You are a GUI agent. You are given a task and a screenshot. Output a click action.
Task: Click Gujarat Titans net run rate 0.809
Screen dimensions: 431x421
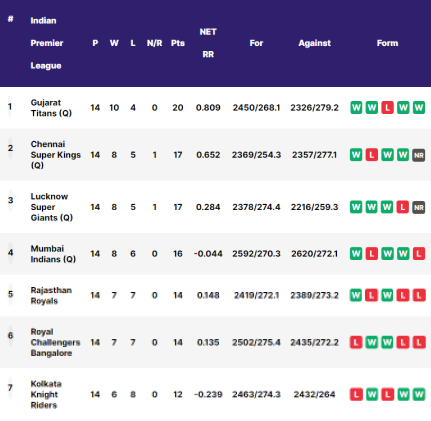point(208,108)
